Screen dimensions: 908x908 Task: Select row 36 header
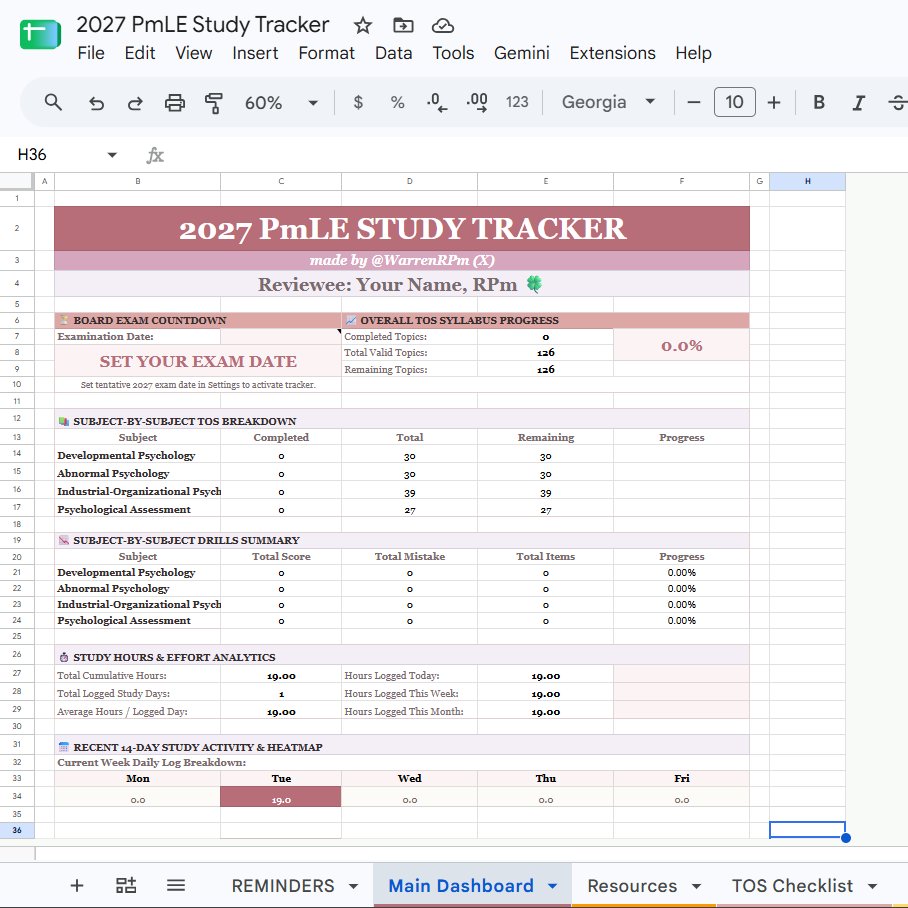pyautogui.click(x=17, y=830)
